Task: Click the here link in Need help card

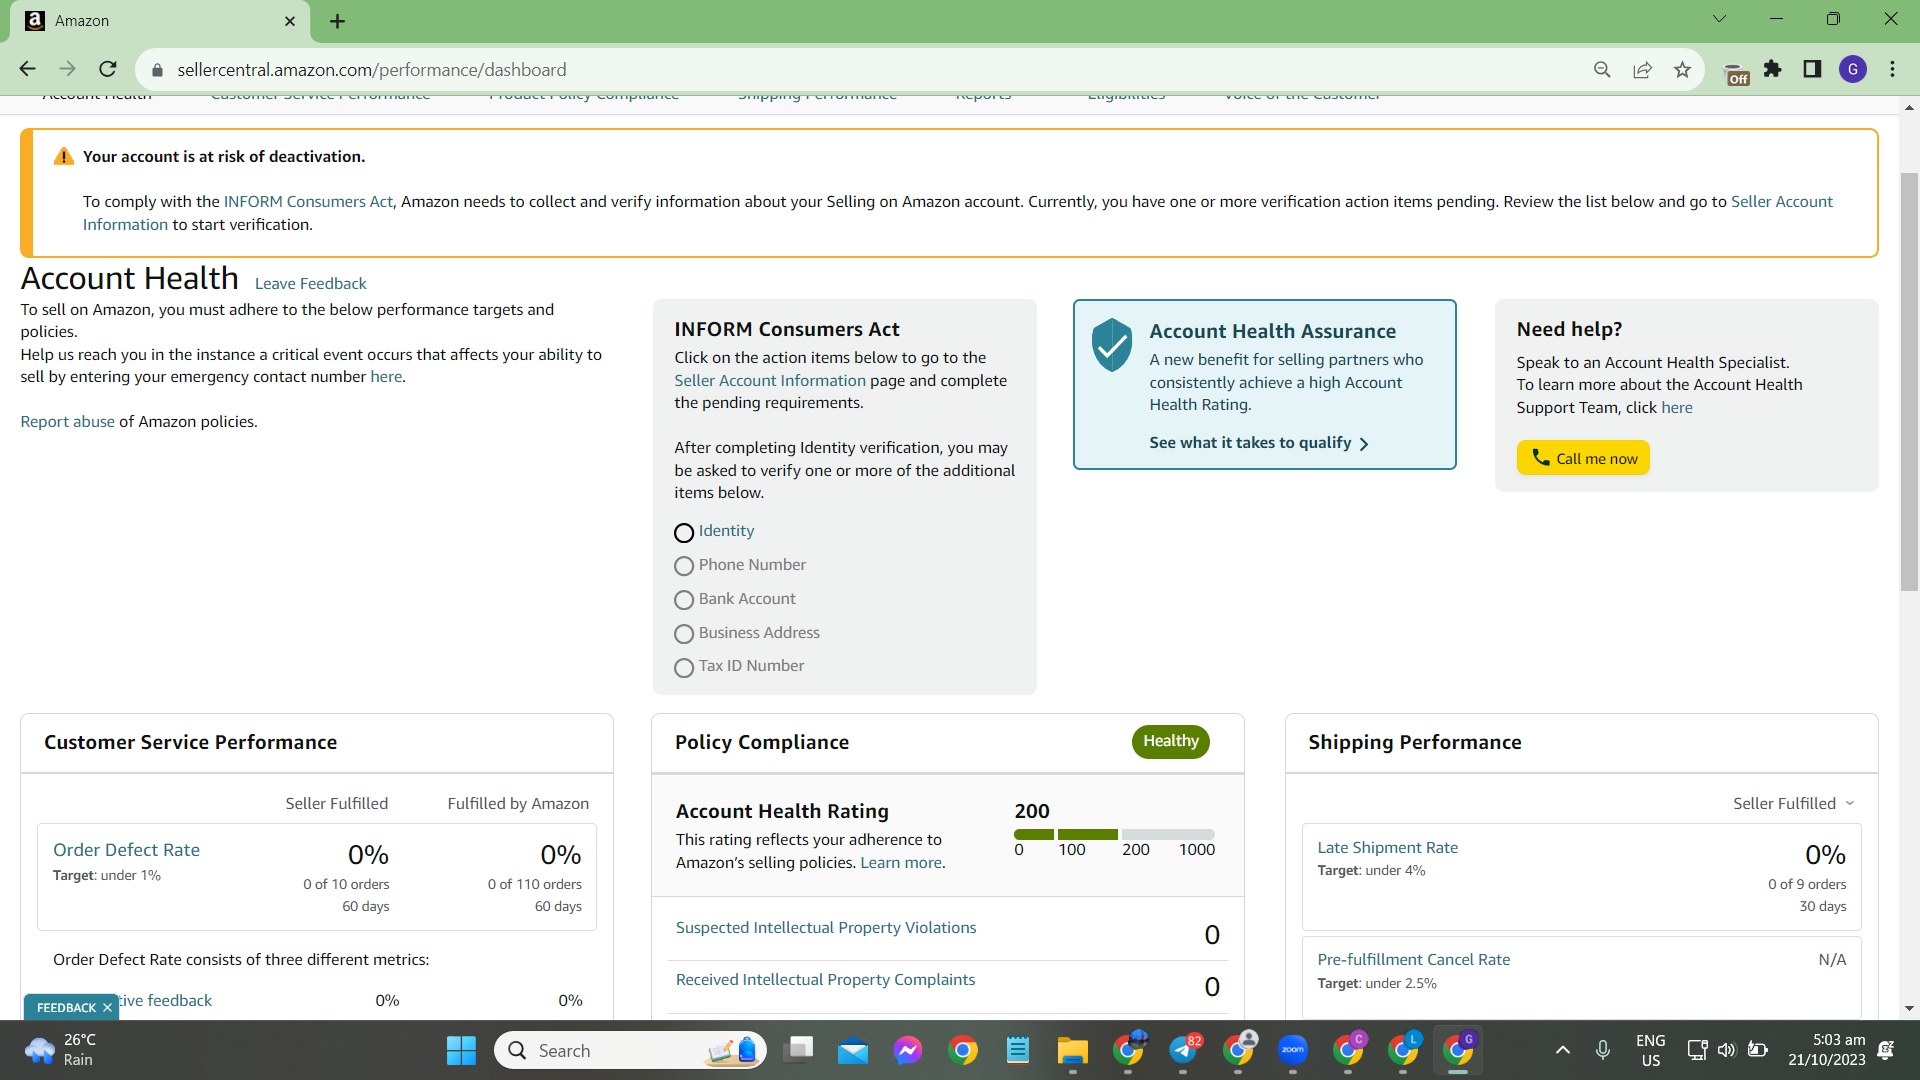Action: pyautogui.click(x=1677, y=408)
